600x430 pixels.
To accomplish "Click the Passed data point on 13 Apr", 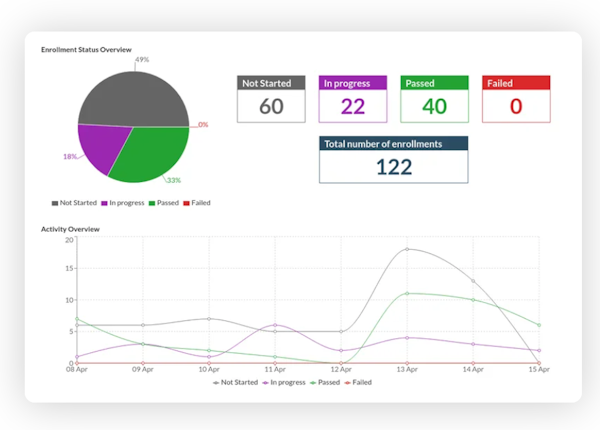I will click(x=407, y=293).
